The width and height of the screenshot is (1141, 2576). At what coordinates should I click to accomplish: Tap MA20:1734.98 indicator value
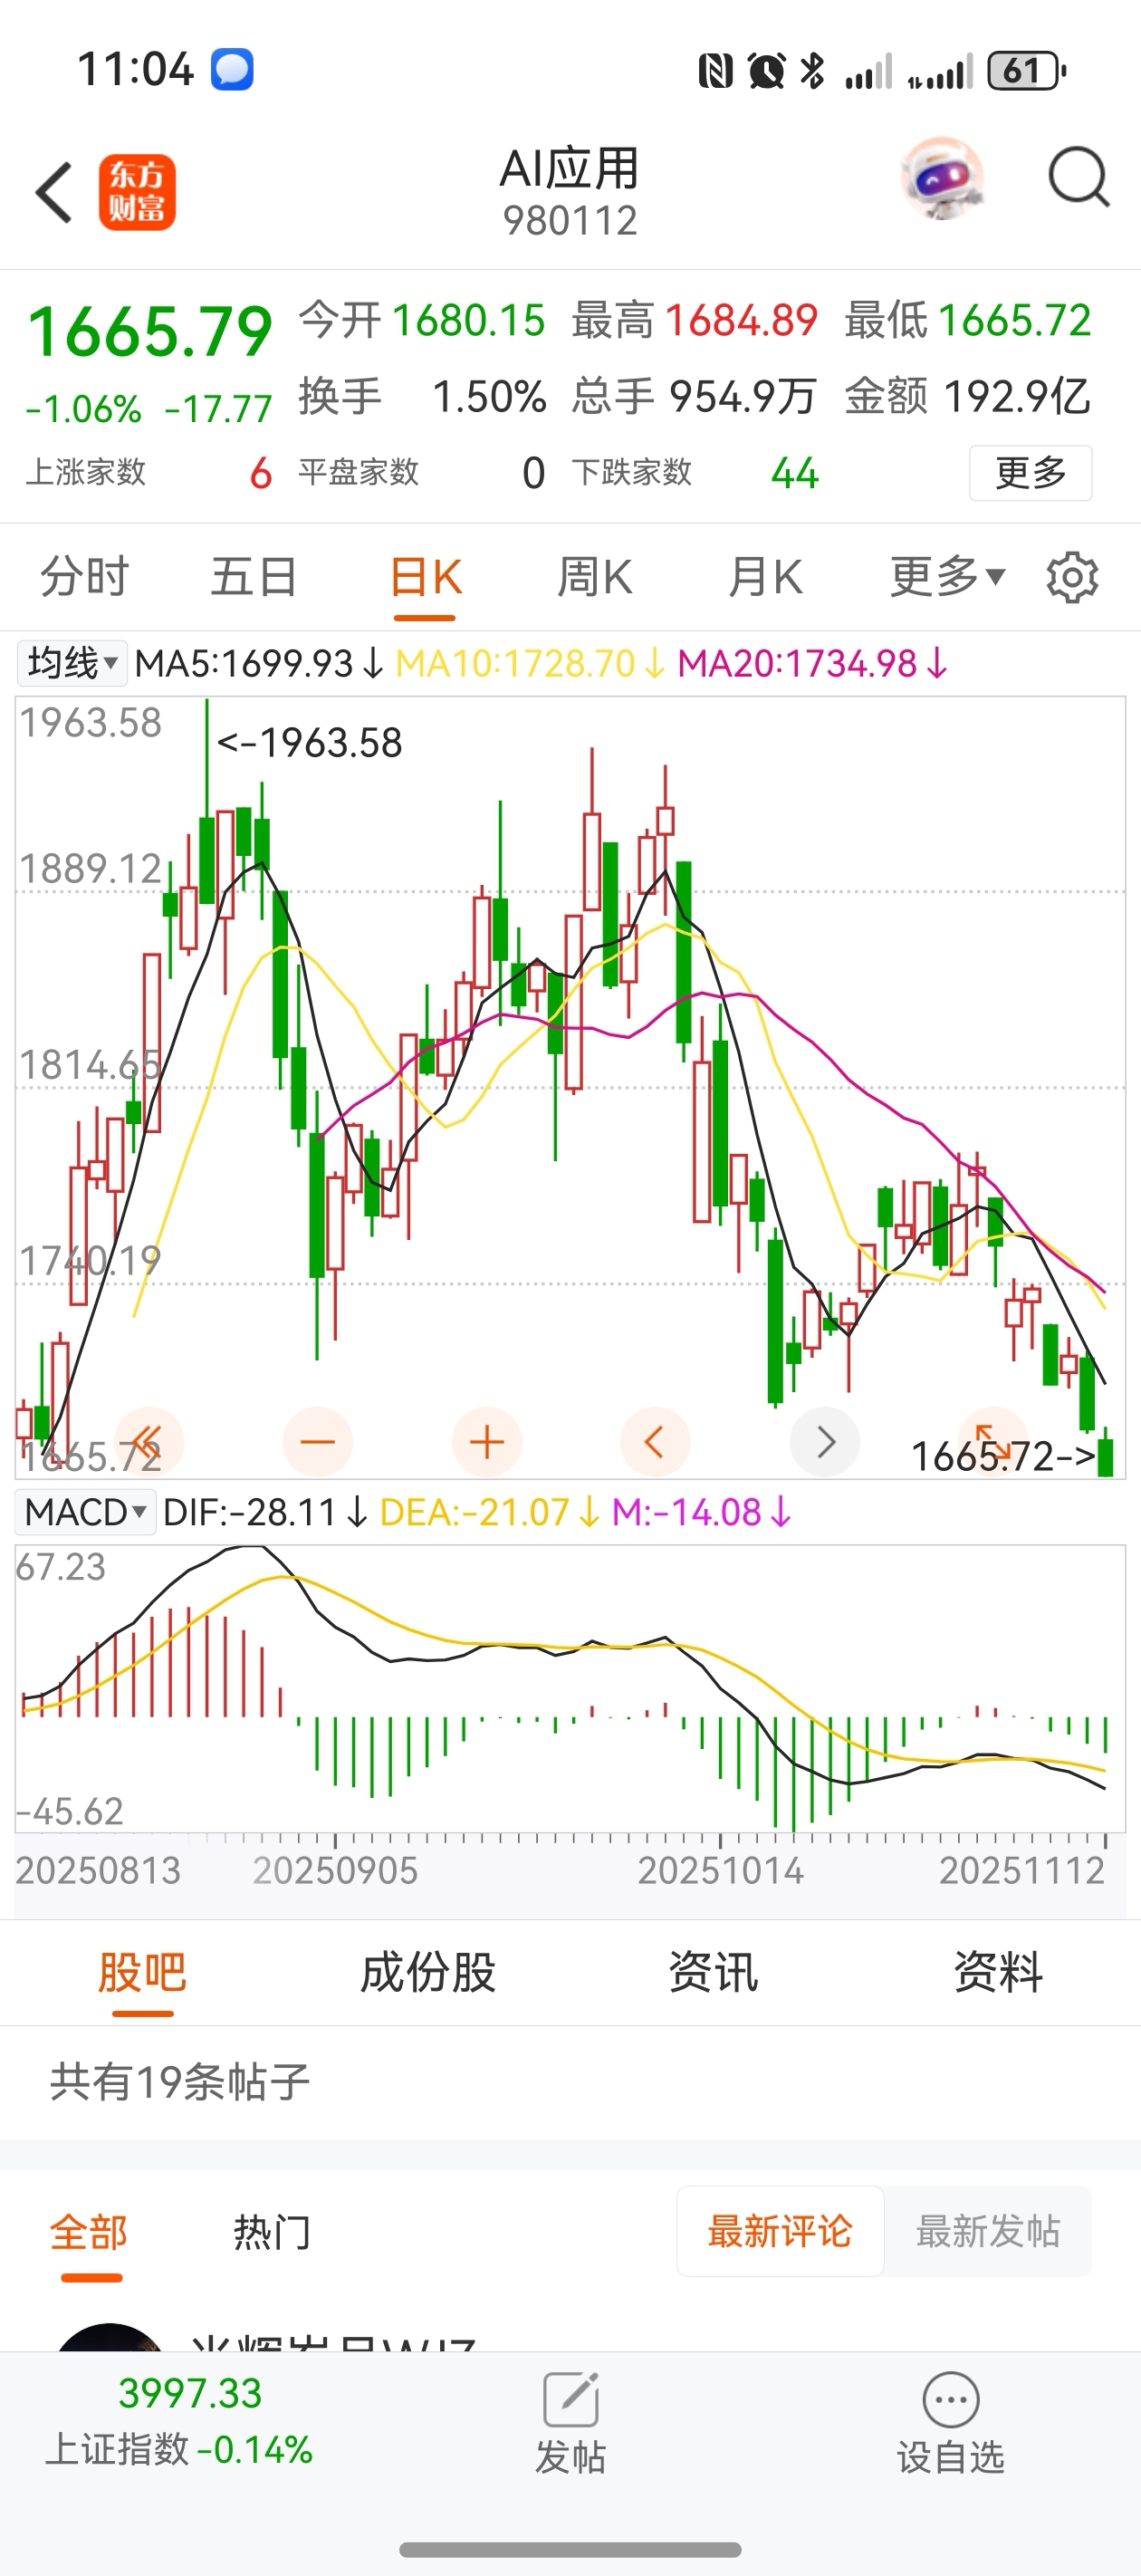click(x=813, y=663)
